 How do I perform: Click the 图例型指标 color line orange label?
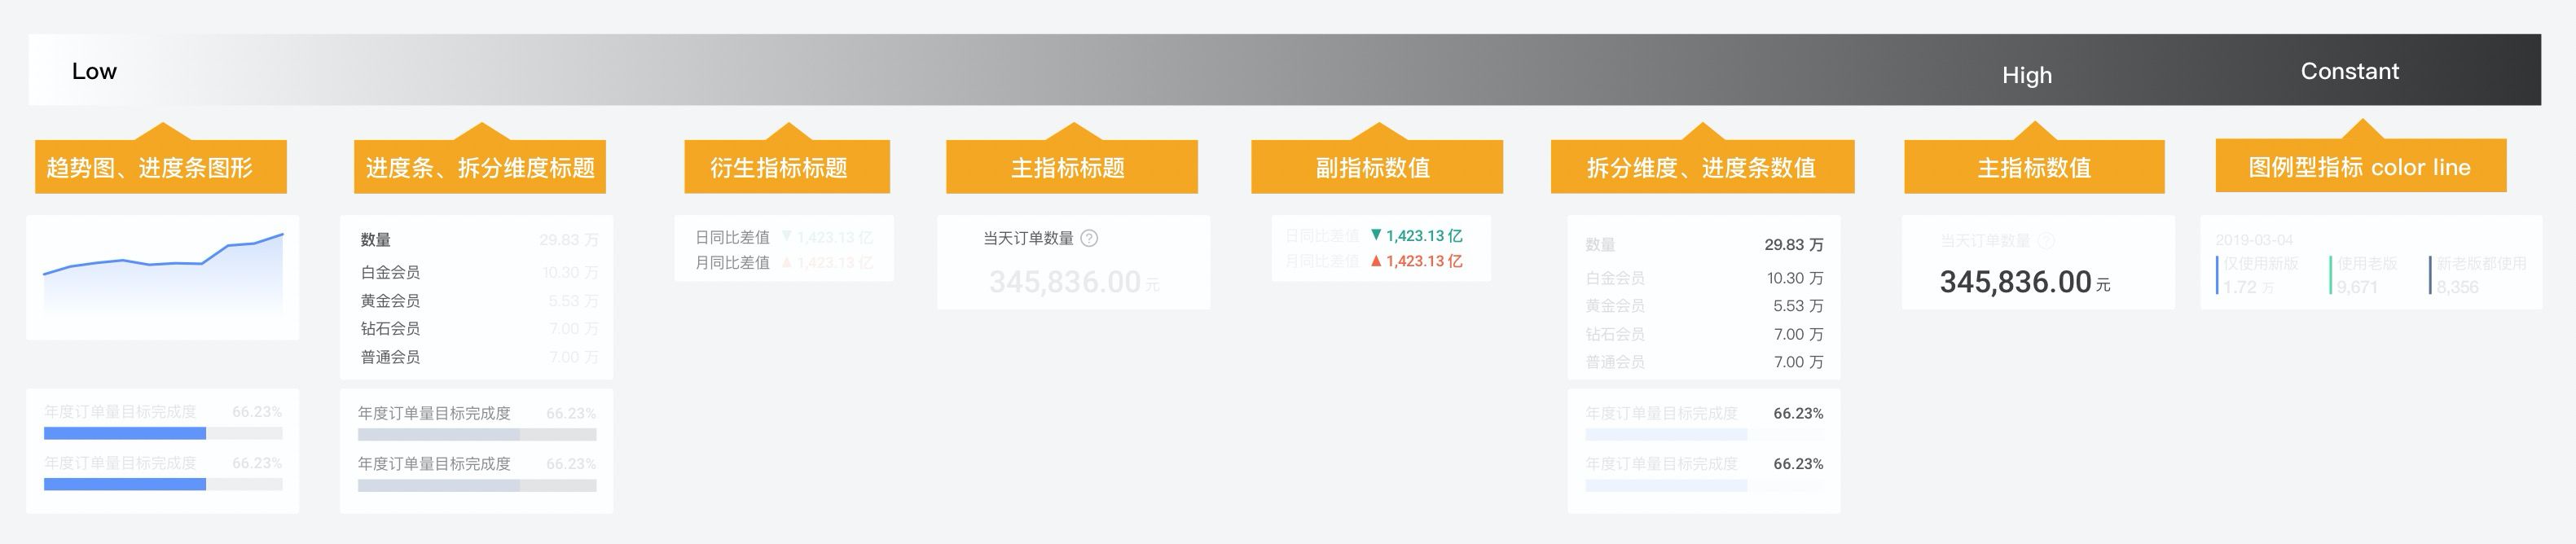pyautogui.click(x=2360, y=167)
